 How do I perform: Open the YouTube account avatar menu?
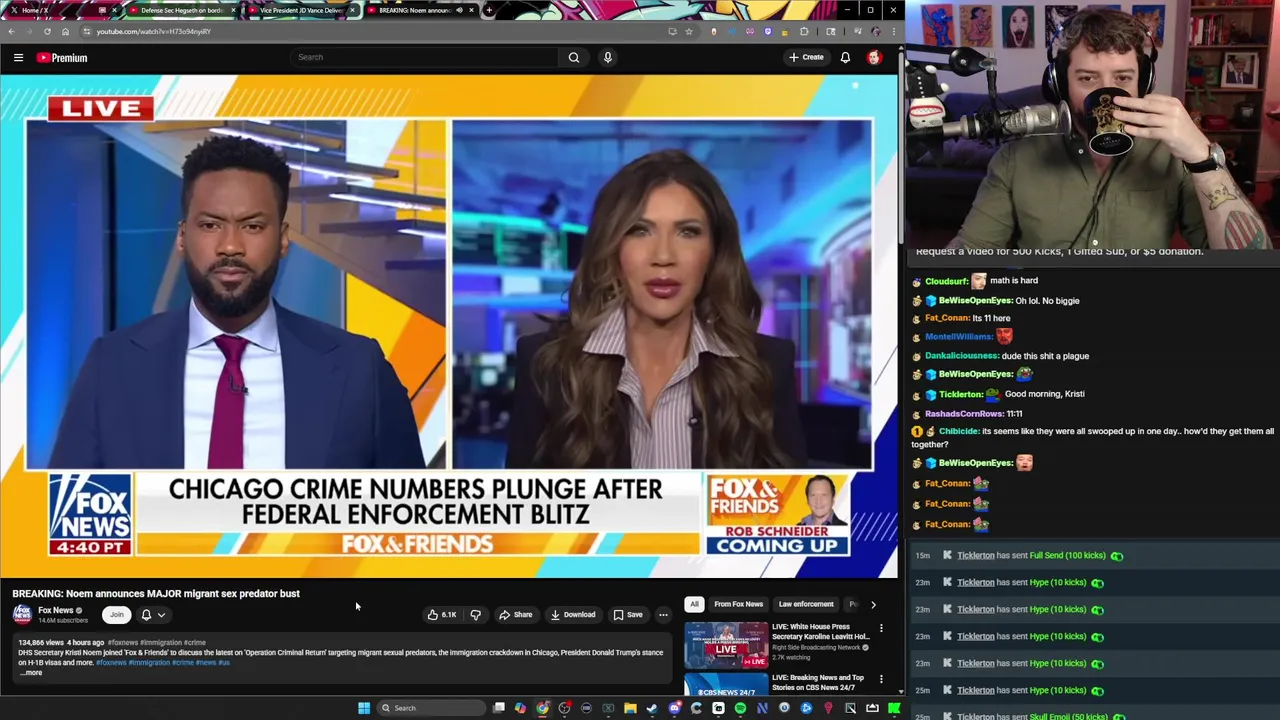pos(874,58)
